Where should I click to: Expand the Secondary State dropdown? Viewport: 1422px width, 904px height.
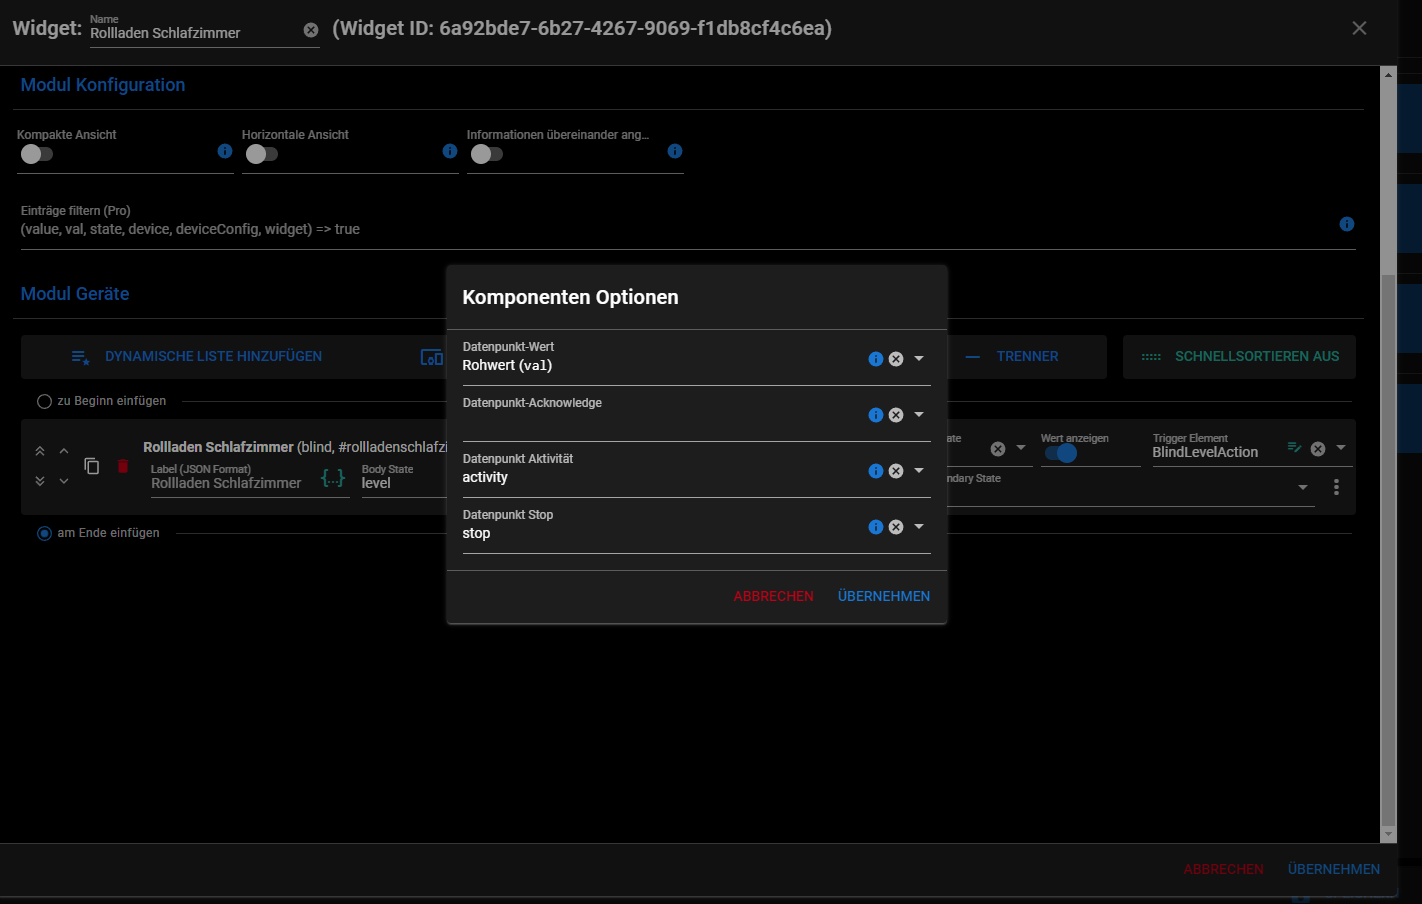click(x=1303, y=488)
